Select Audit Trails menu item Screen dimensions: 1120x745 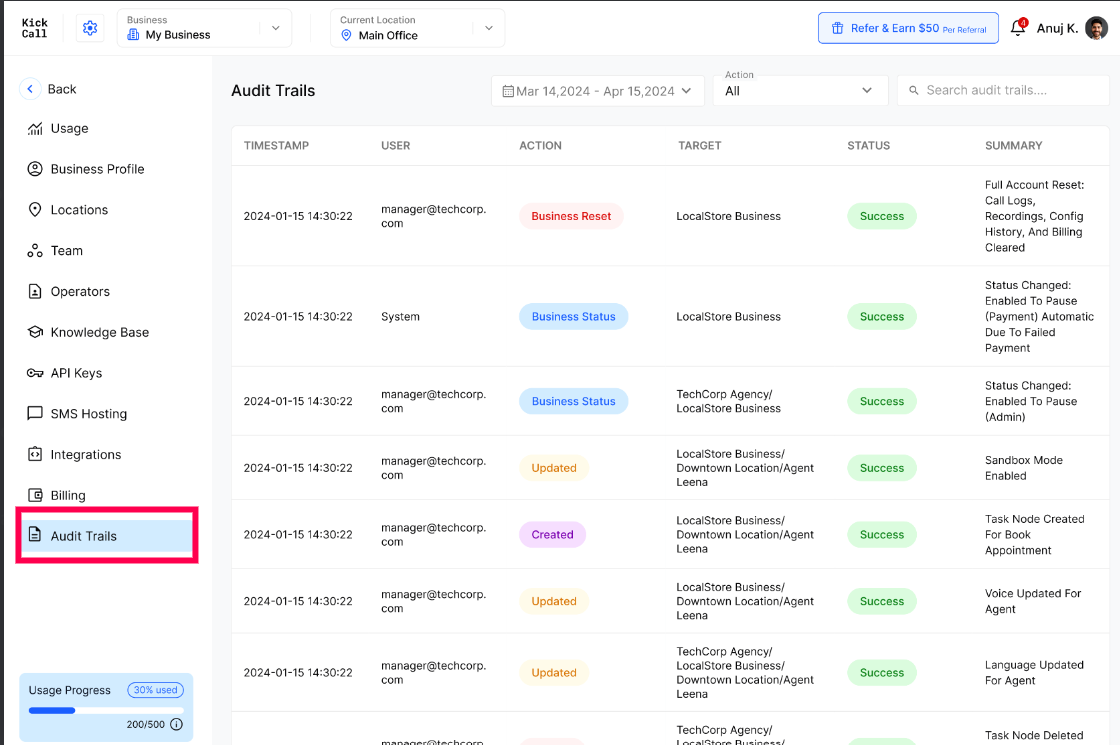[107, 536]
